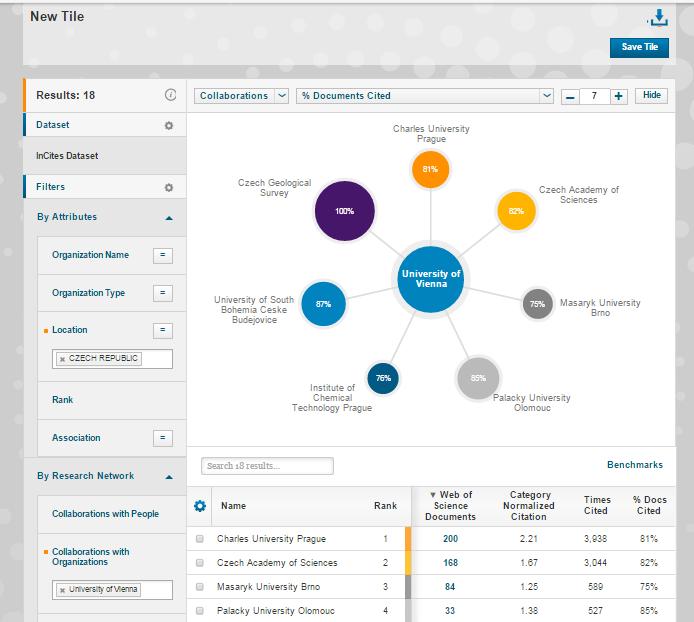This screenshot has width=694, height=622.
Task: Increase node count with plus button
Action: tap(619, 97)
